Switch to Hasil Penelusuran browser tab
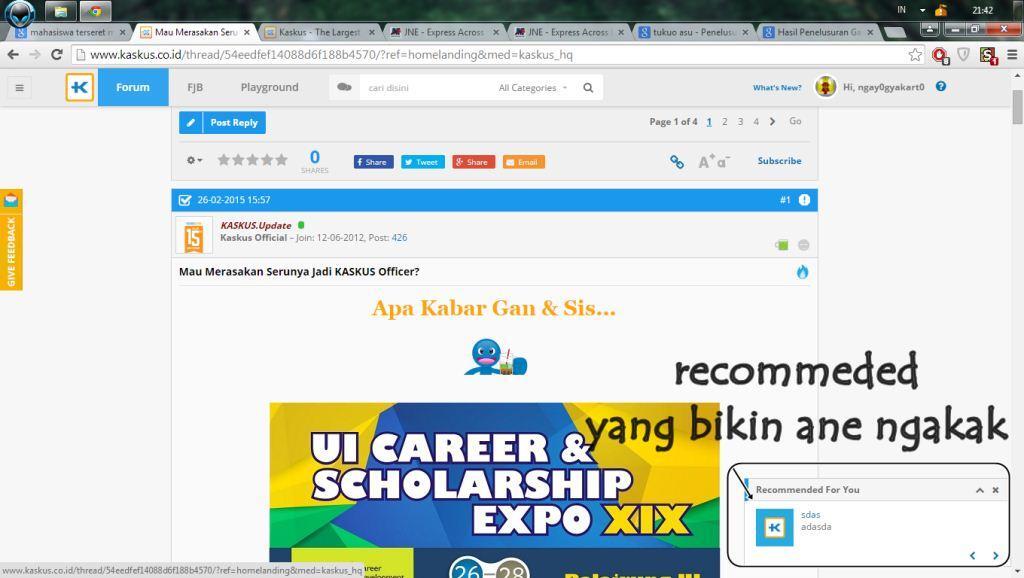The width and height of the screenshot is (1024, 578). point(818,32)
